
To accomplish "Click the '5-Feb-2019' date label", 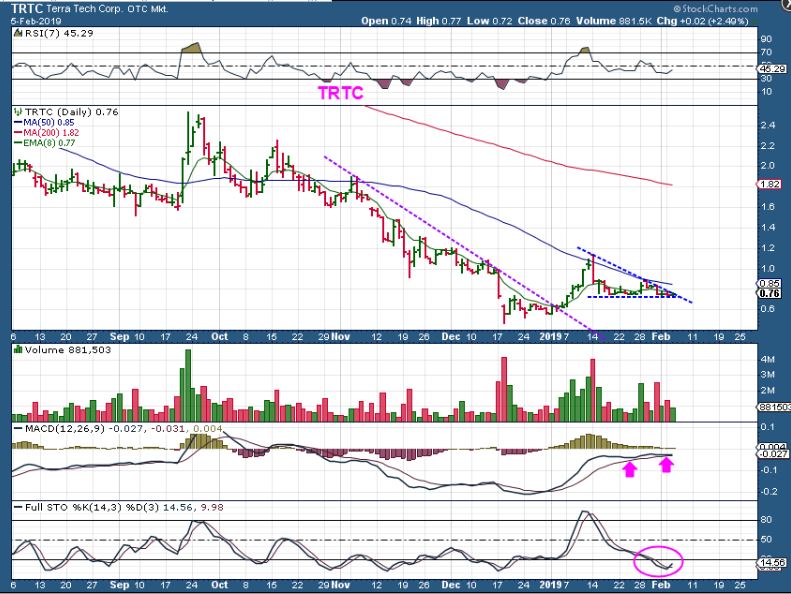I will [x=36, y=21].
